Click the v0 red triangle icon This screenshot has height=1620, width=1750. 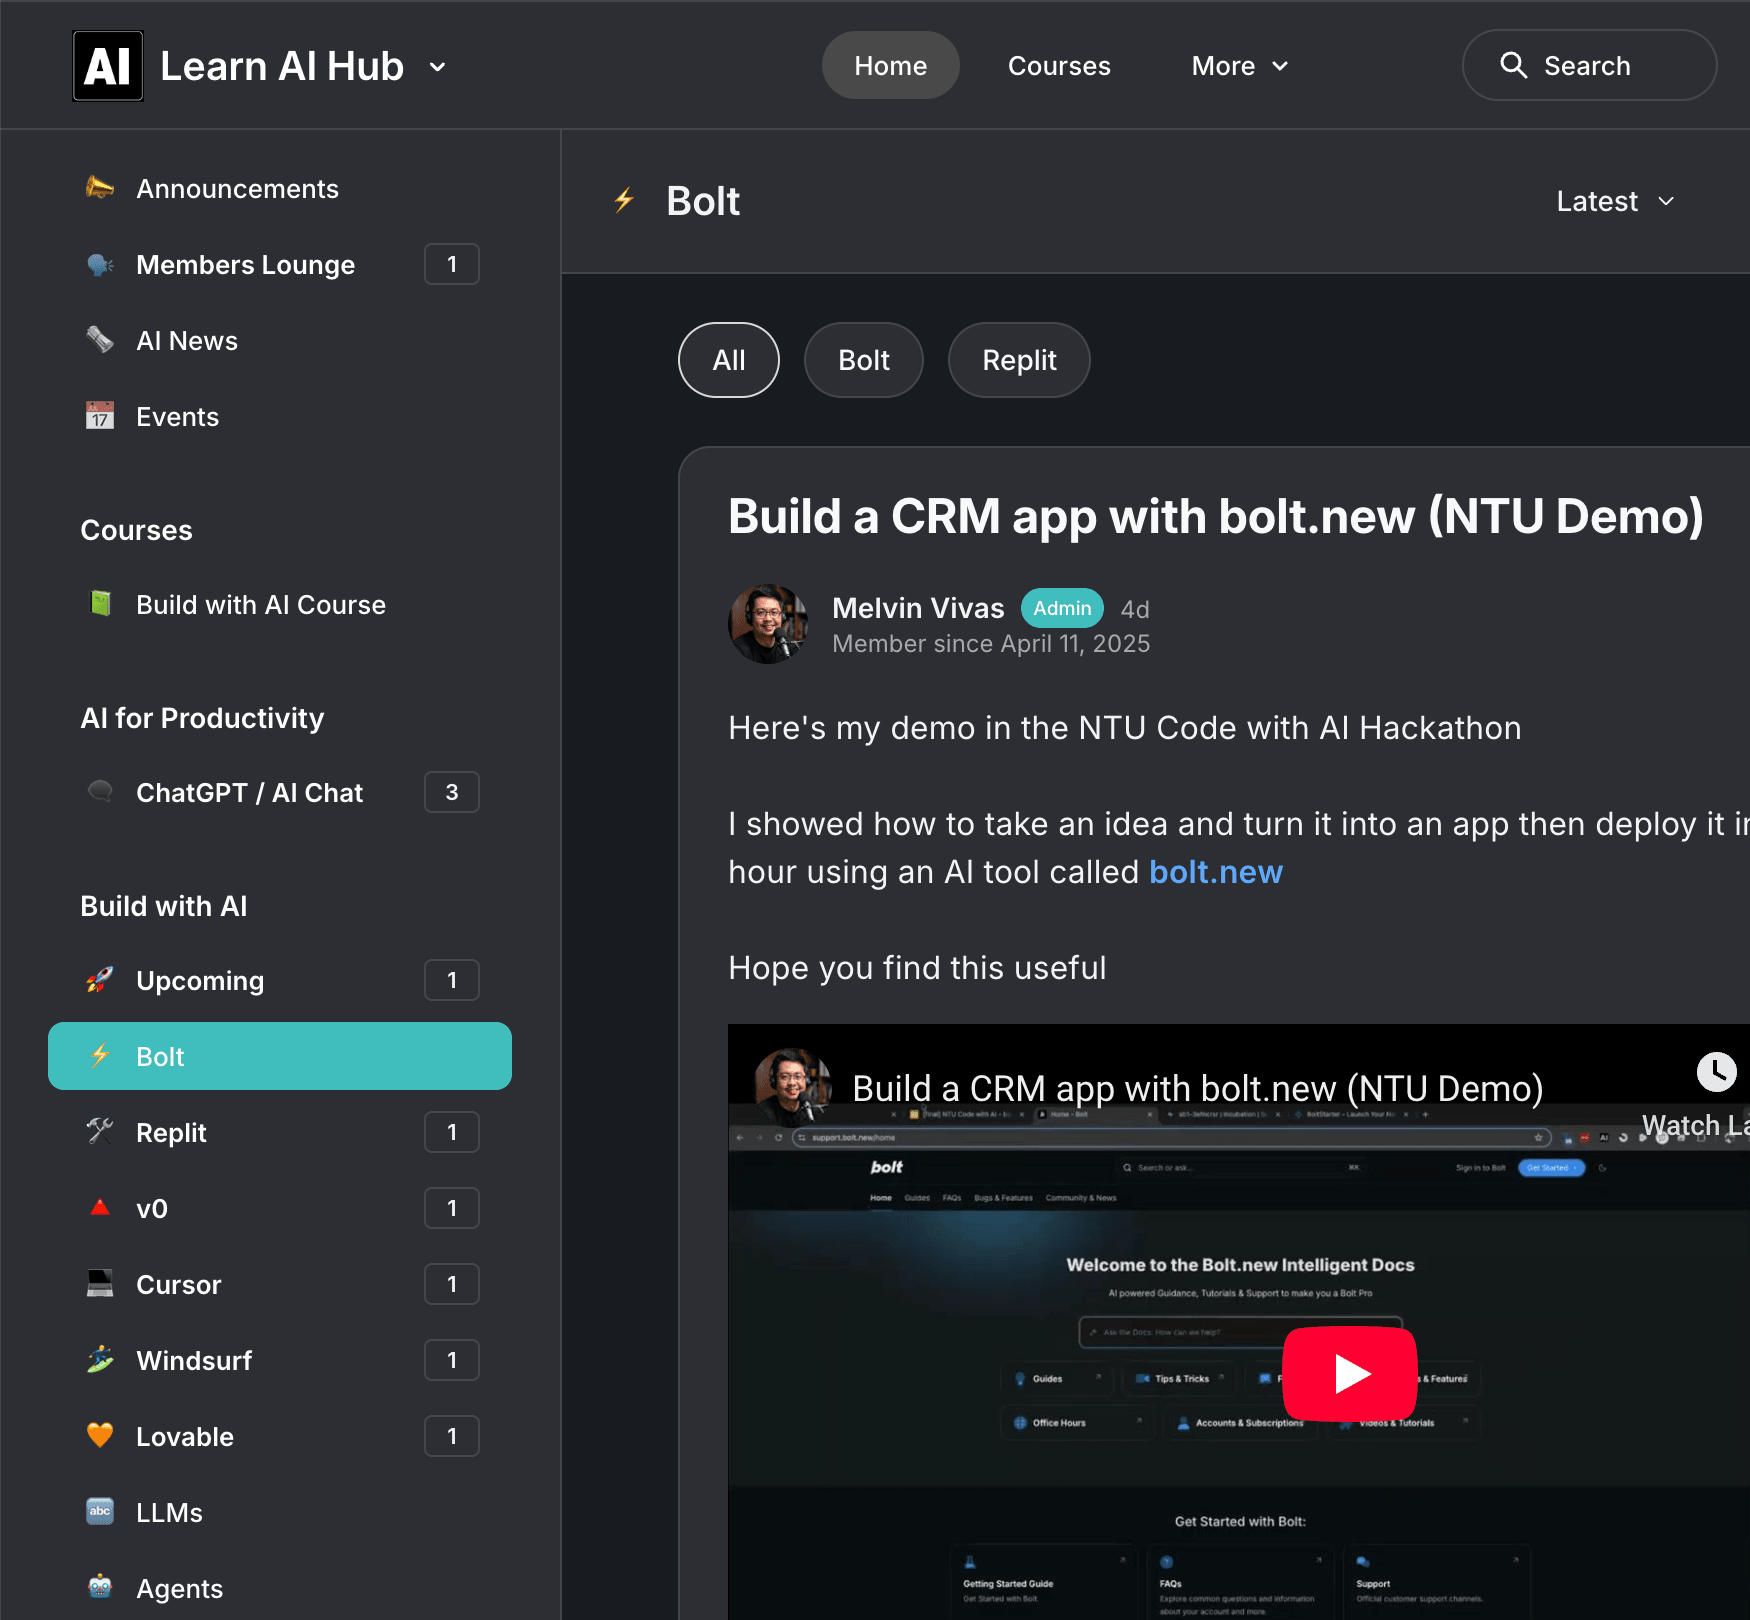point(99,1208)
